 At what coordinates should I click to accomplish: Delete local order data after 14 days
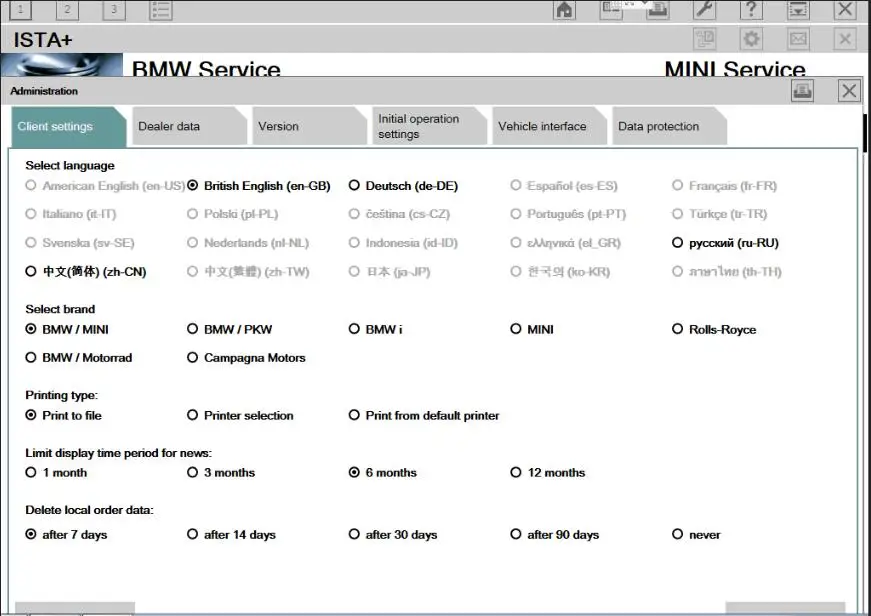(x=231, y=534)
